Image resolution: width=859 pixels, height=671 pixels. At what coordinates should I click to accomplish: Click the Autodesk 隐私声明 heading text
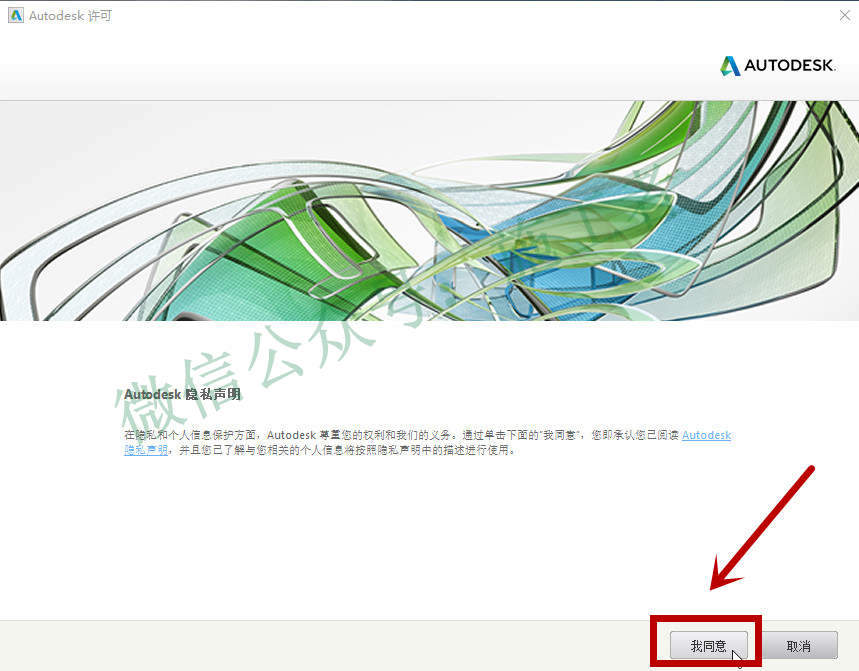(182, 394)
